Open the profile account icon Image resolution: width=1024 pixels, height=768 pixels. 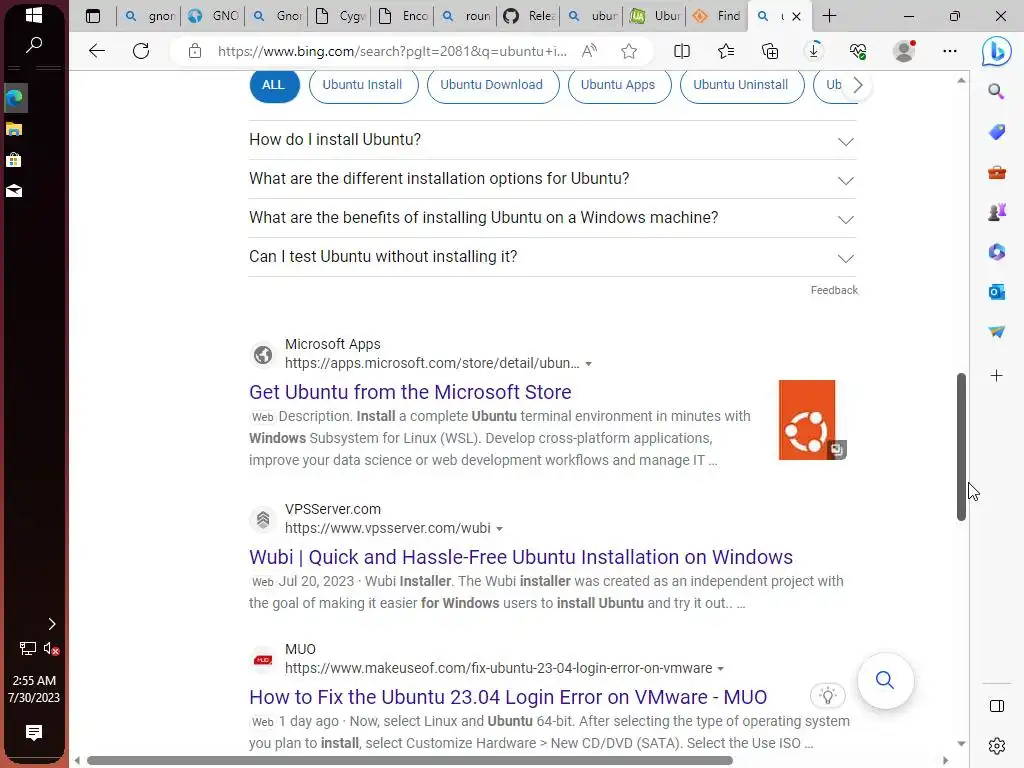[904, 51]
